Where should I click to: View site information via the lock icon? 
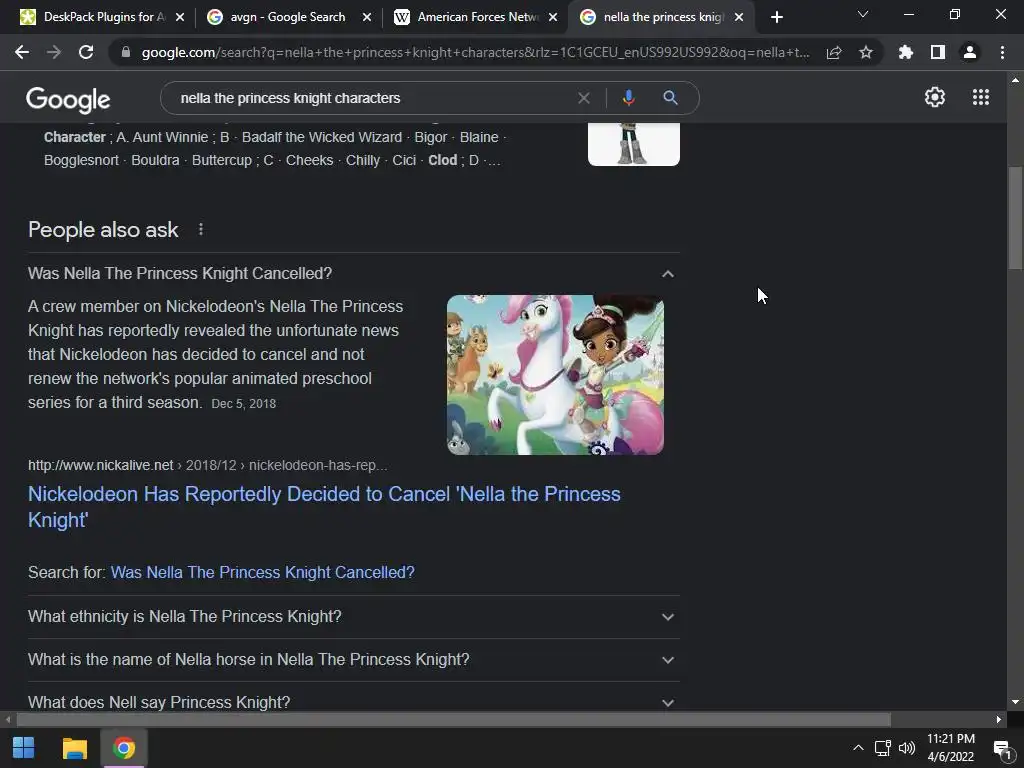(x=126, y=52)
